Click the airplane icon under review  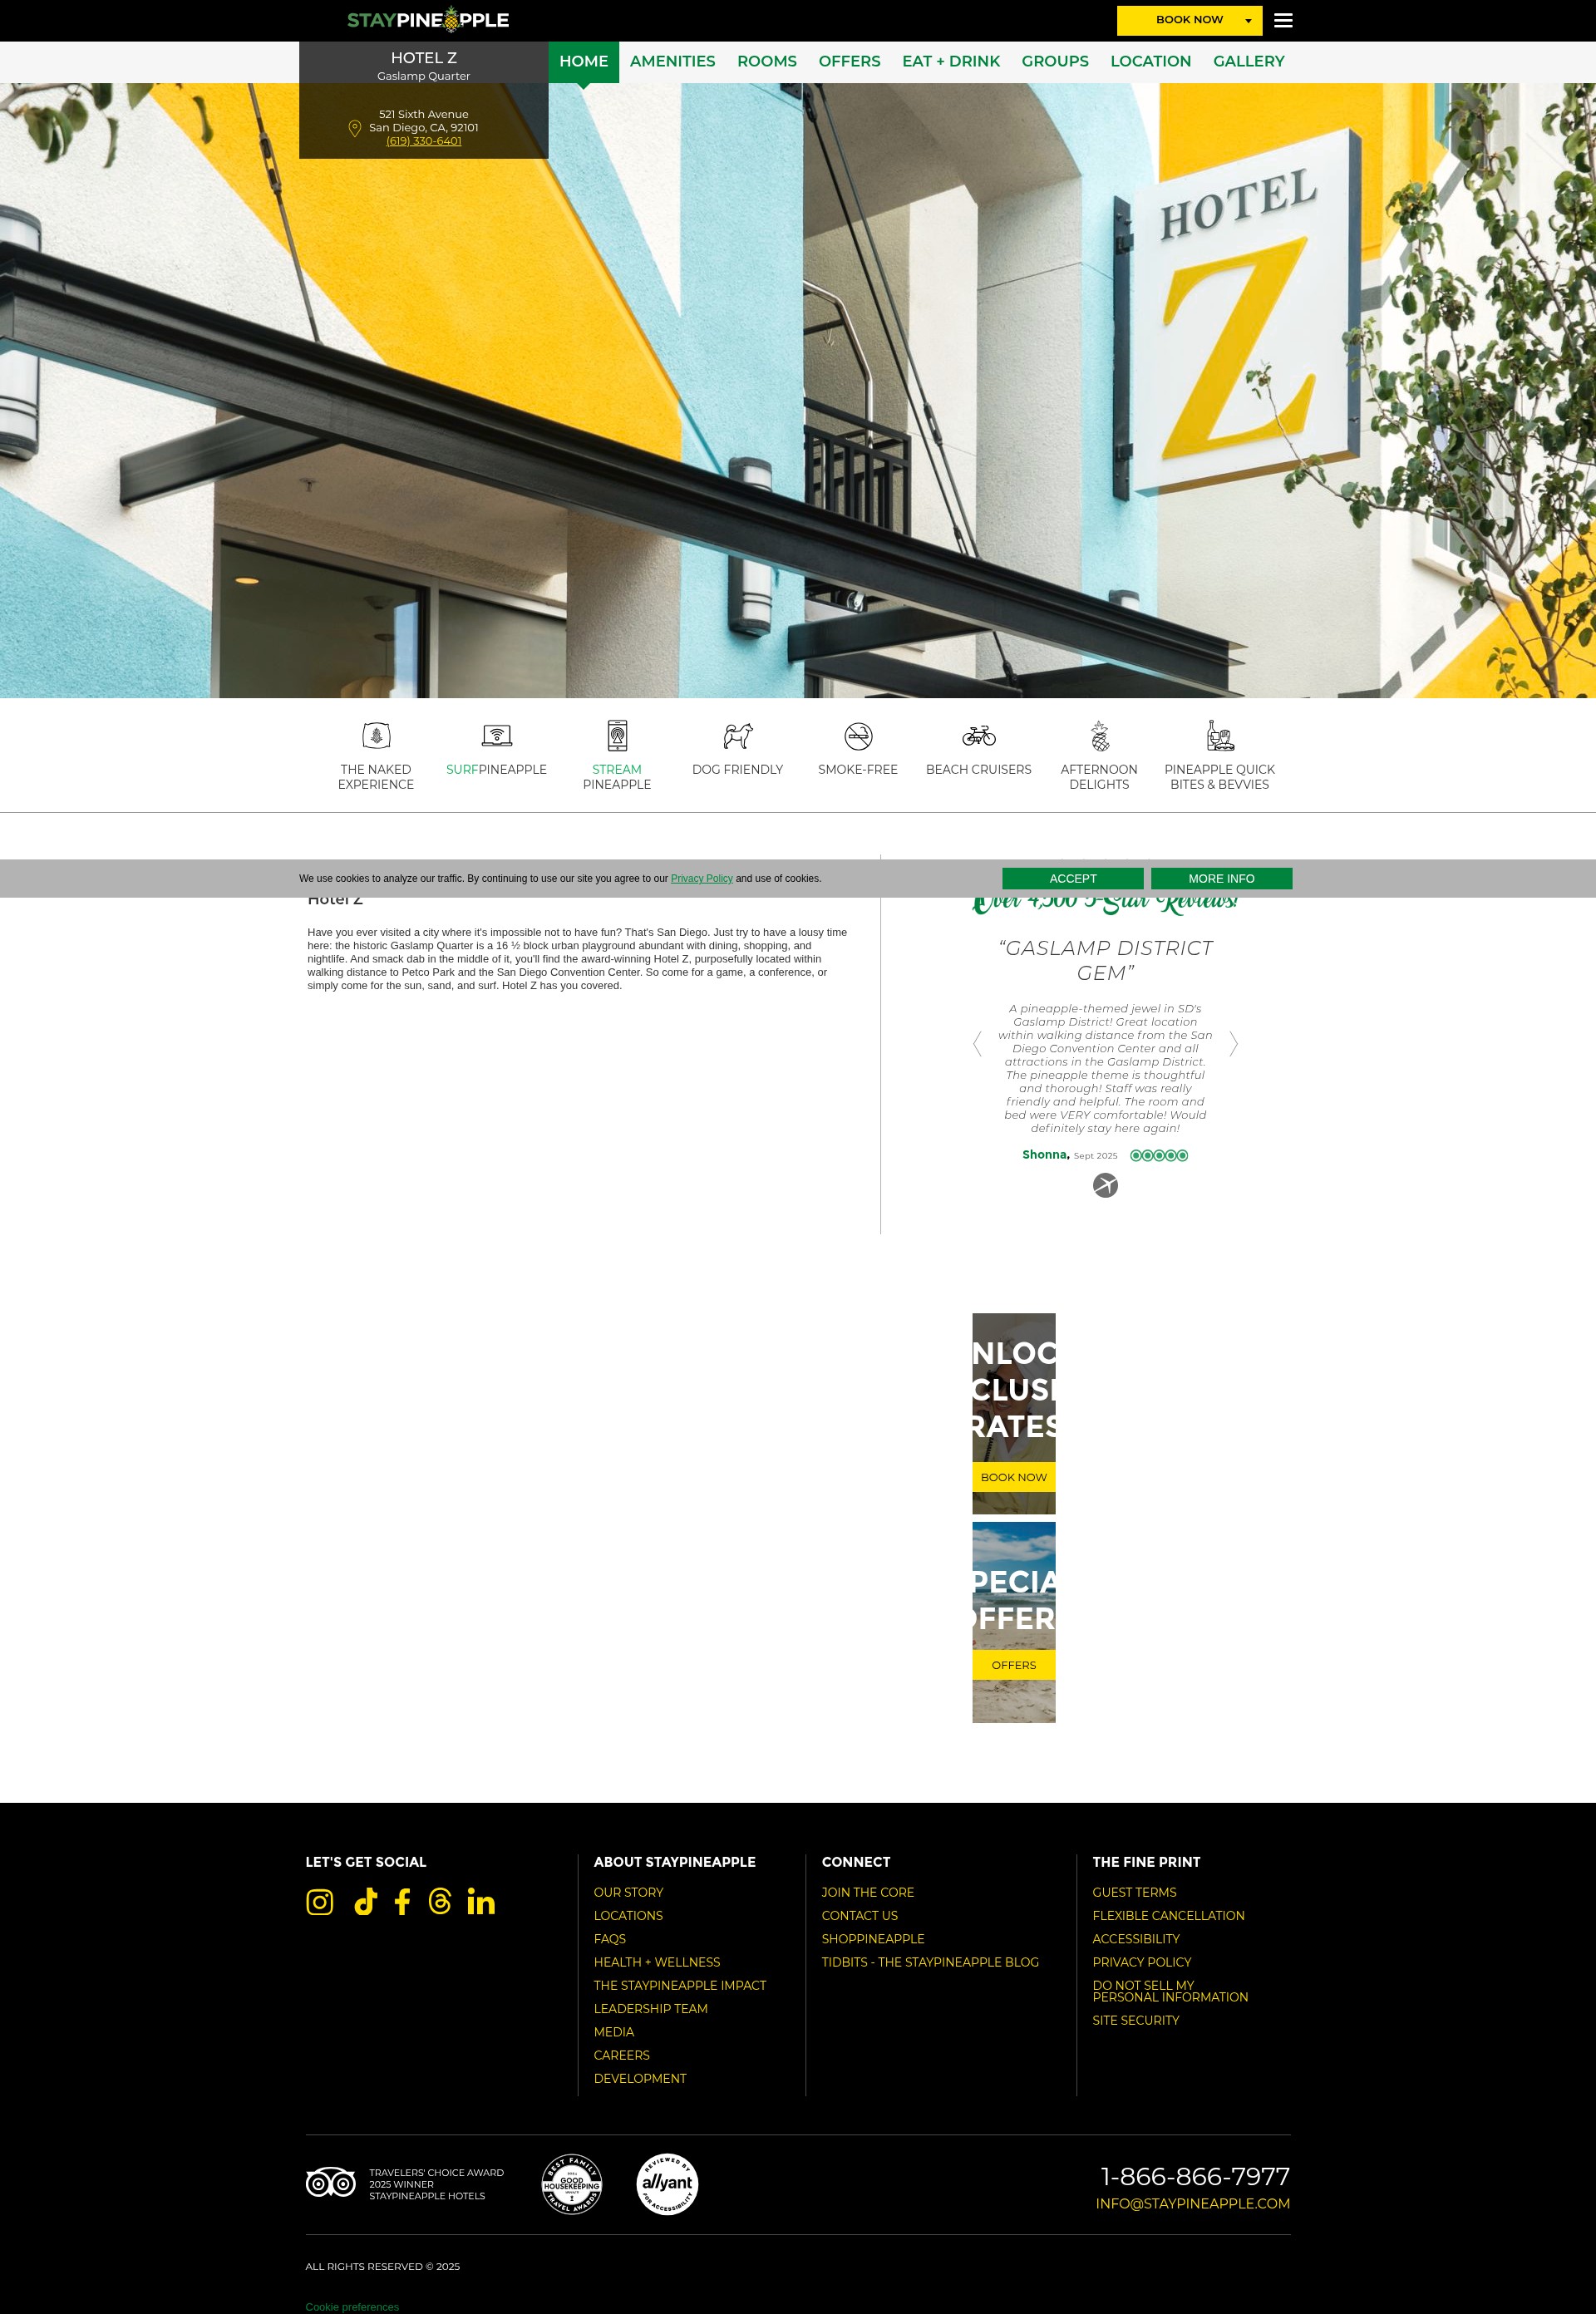(x=1105, y=1185)
